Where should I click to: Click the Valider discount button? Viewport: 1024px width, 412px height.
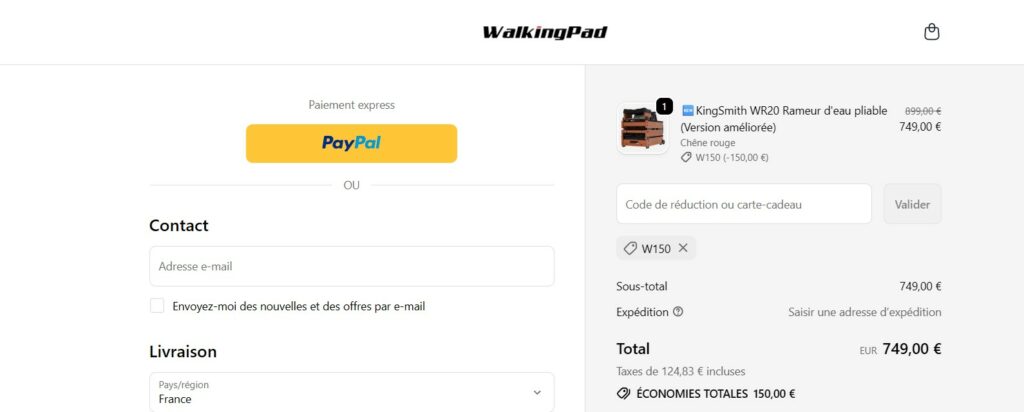[912, 204]
